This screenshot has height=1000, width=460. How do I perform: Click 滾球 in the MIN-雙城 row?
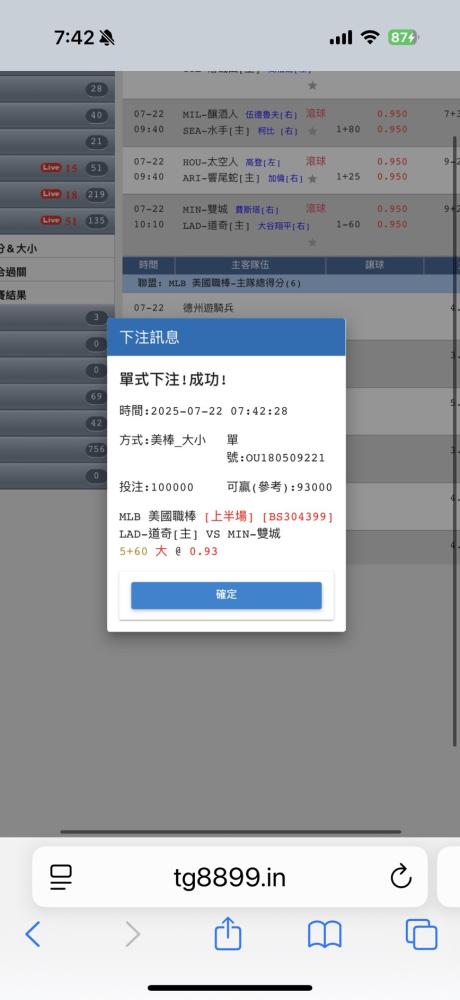(316, 209)
